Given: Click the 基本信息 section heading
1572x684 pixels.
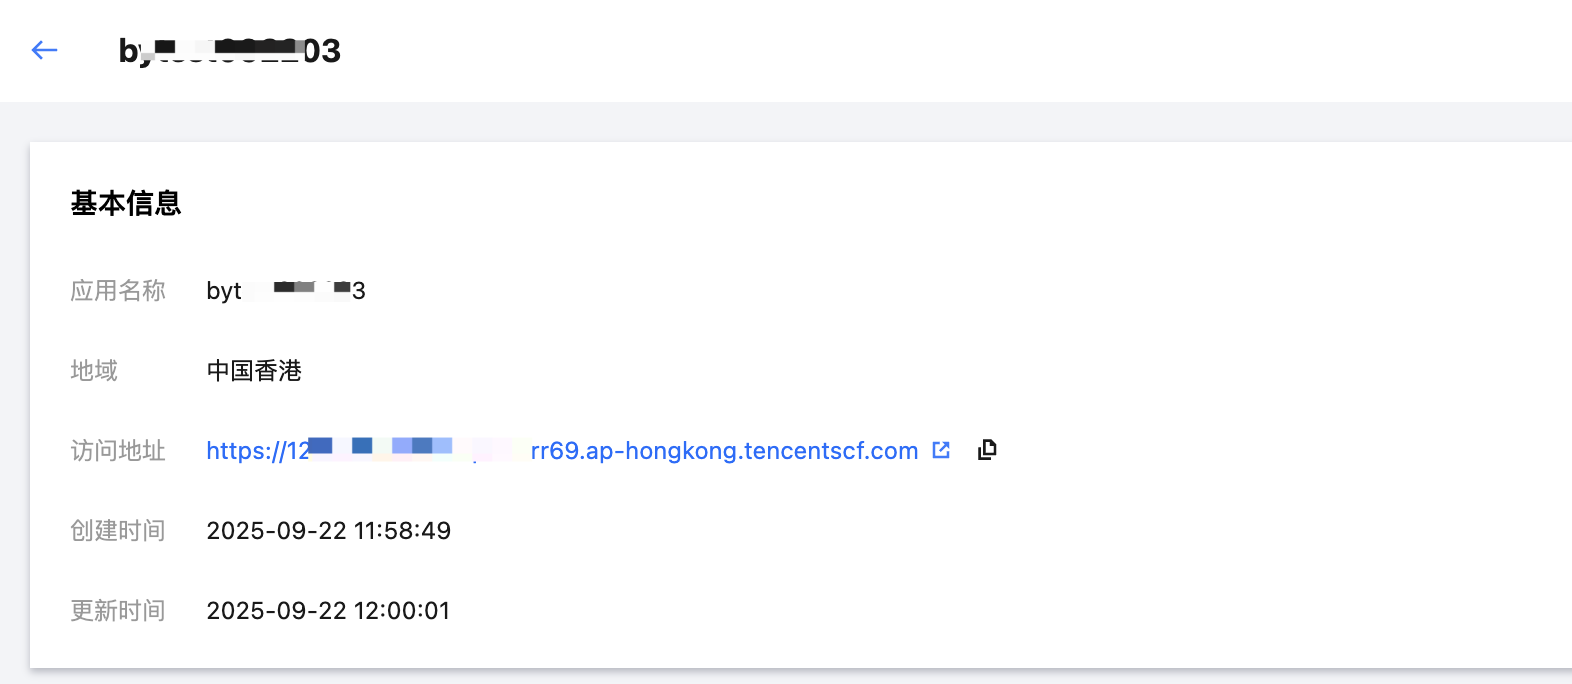Looking at the screenshot, I should [126, 203].
